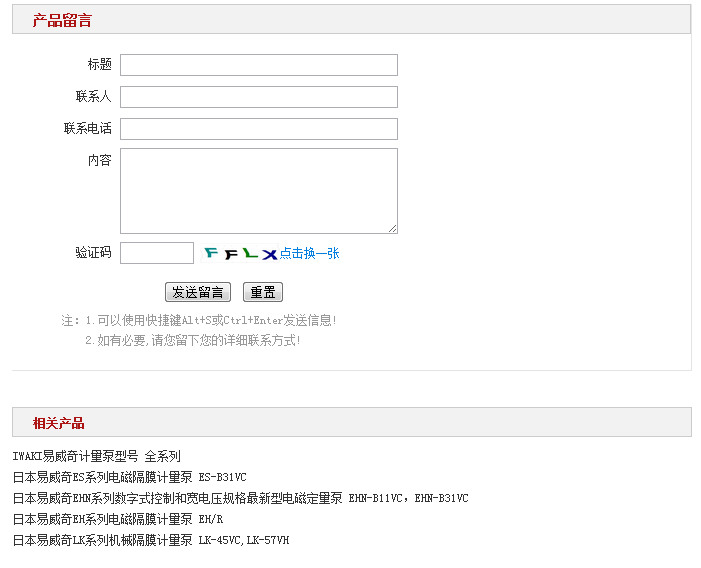This screenshot has height=568, width=701.
Task: Click the 验证码 input field
Action: coord(157,253)
